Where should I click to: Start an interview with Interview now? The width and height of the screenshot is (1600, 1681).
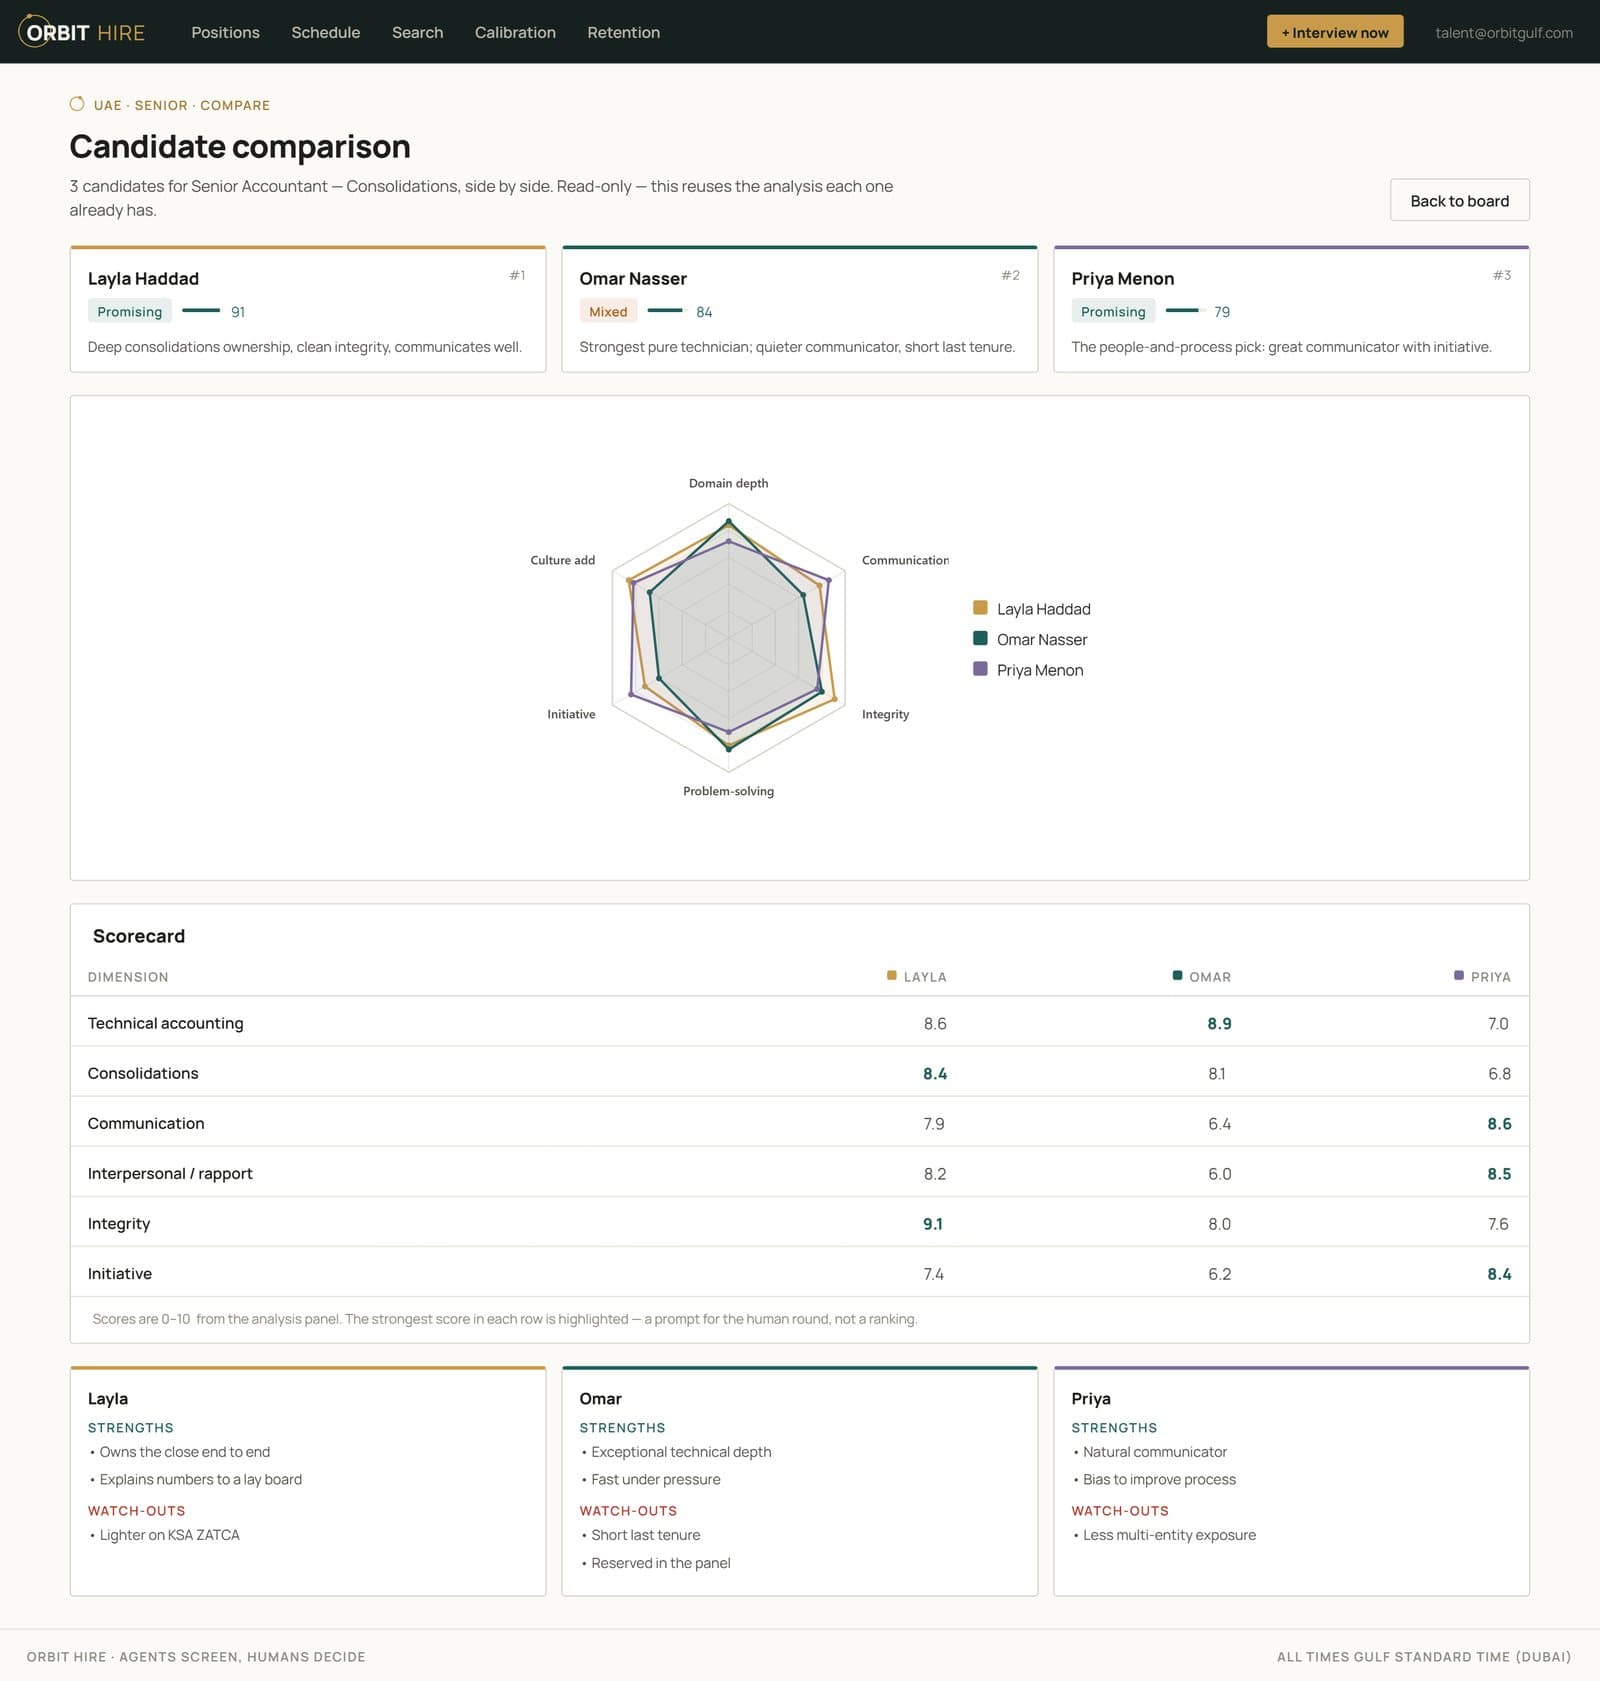coord(1335,32)
